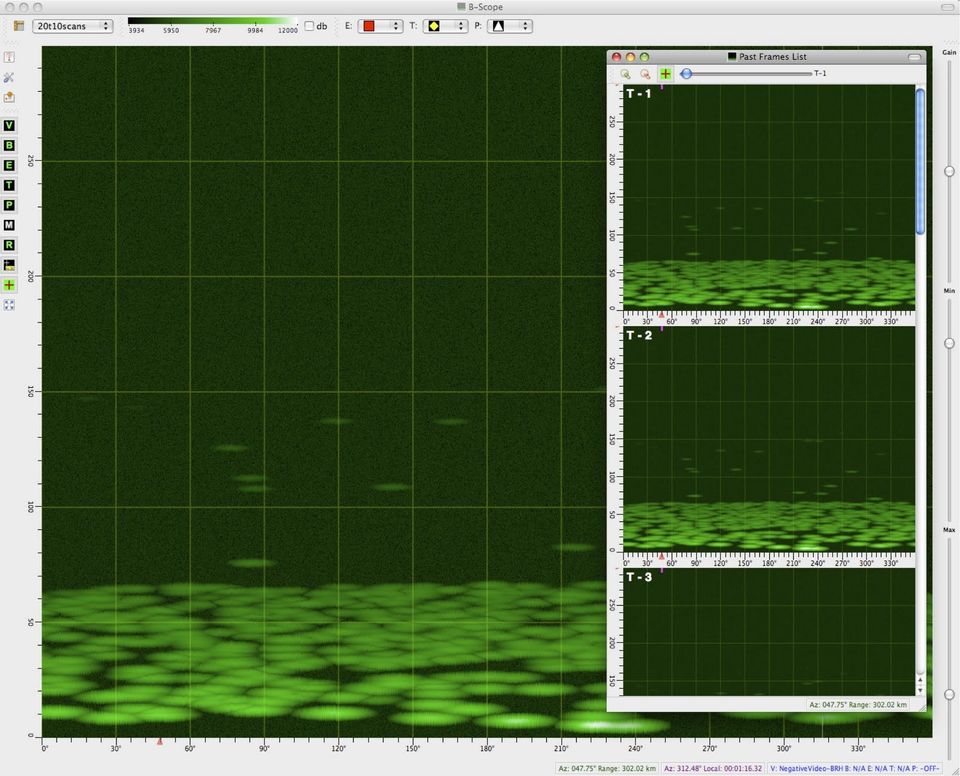Screen dimensions: 960x776
Task: Click the zoom-in magnifier in Past Frames List
Action: click(626, 74)
